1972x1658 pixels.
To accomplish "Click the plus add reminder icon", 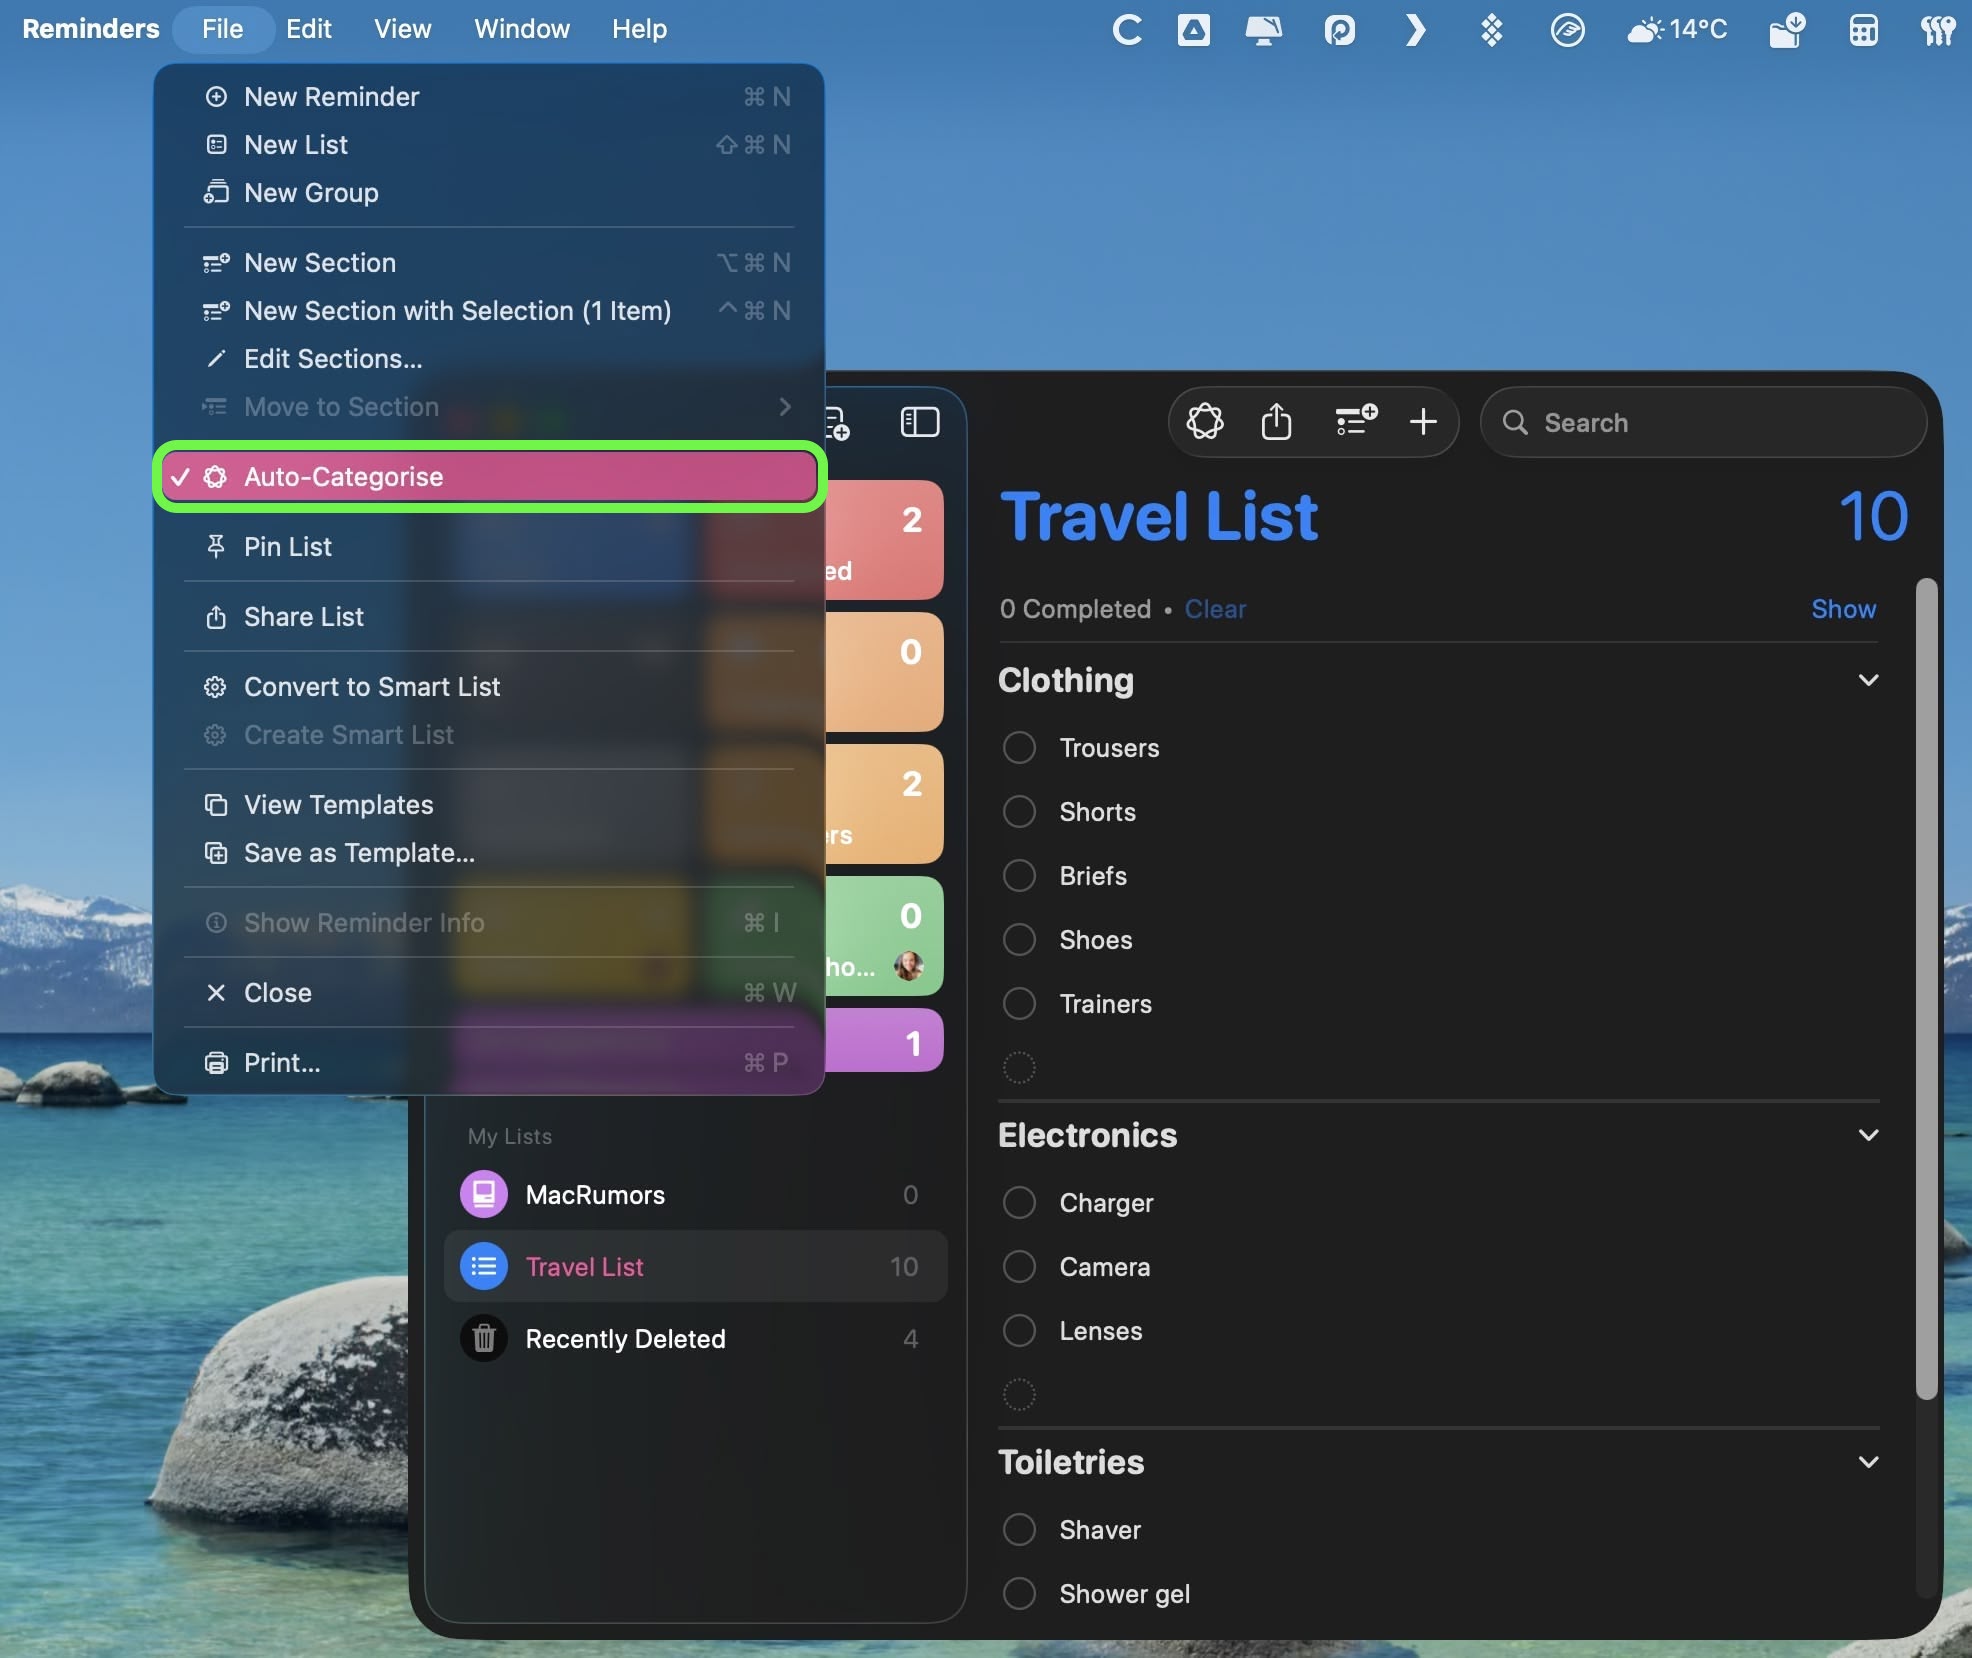I will click(1423, 422).
